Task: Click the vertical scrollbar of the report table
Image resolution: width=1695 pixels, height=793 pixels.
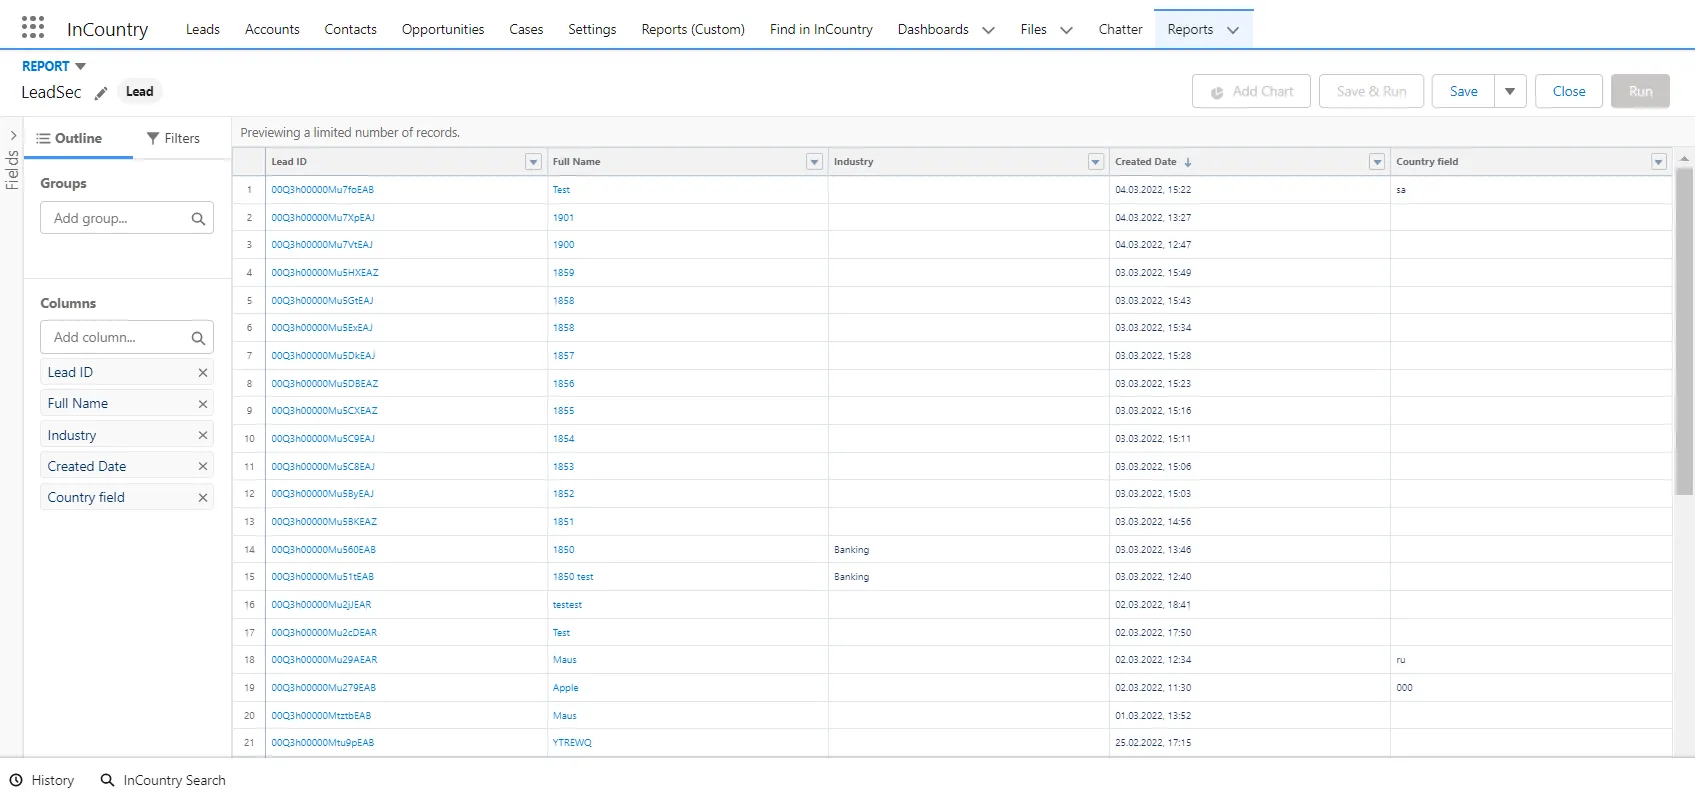Action: coord(1684,330)
